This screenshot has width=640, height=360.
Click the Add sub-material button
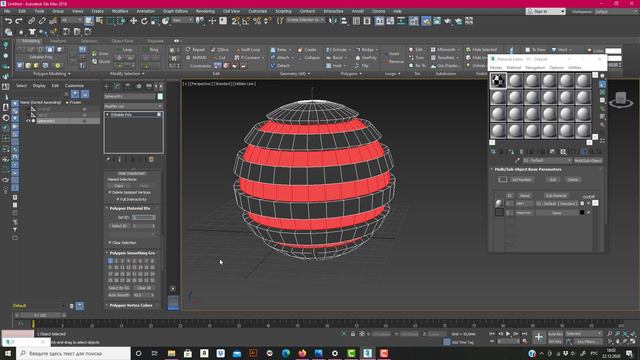(x=553, y=180)
